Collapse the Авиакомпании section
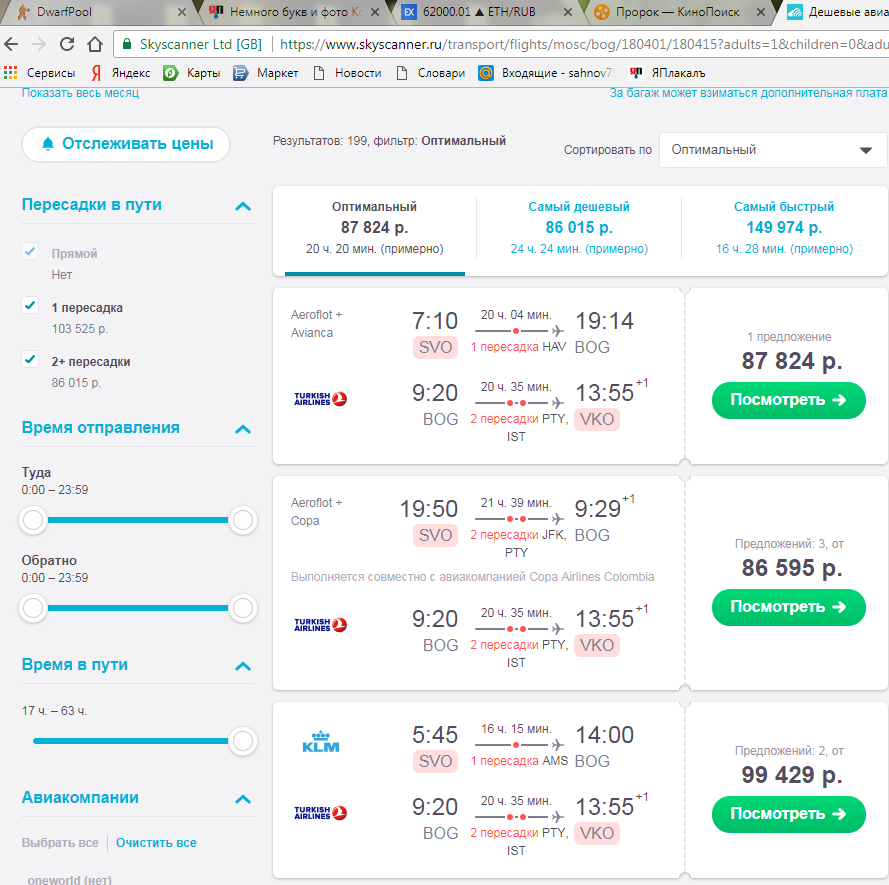This screenshot has width=889, height=885. [x=243, y=799]
